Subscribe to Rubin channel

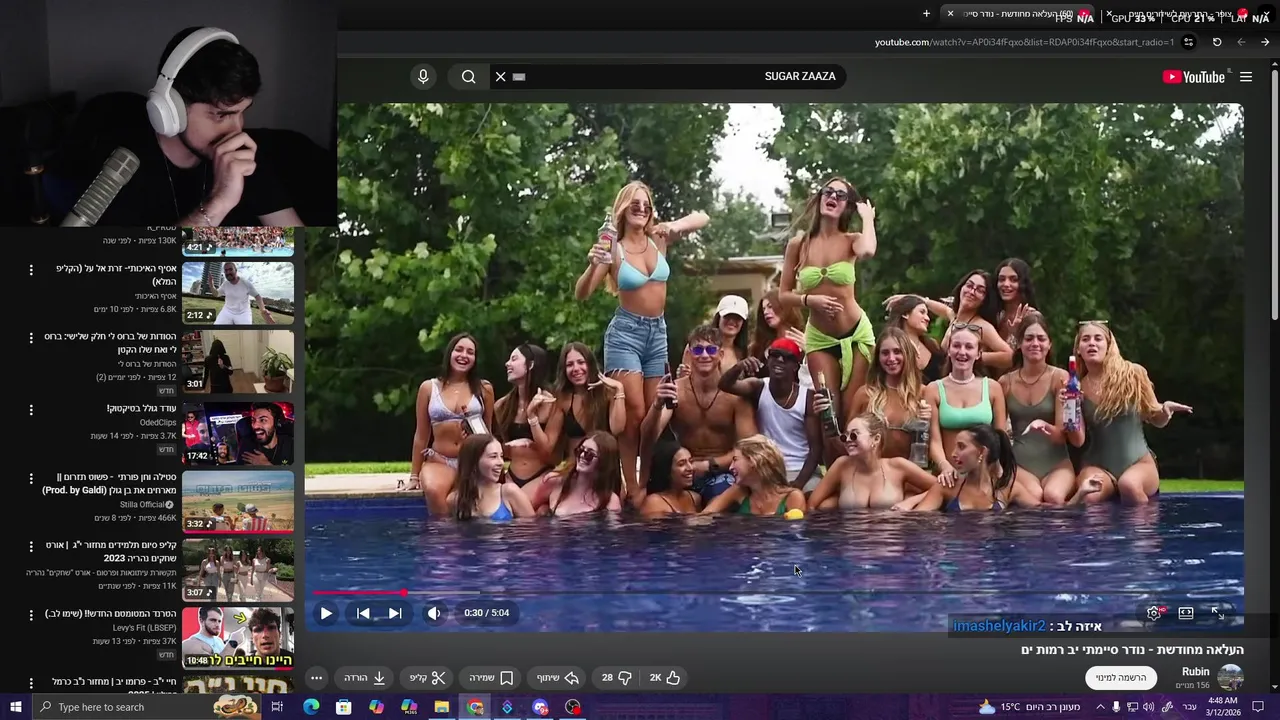coord(1120,678)
